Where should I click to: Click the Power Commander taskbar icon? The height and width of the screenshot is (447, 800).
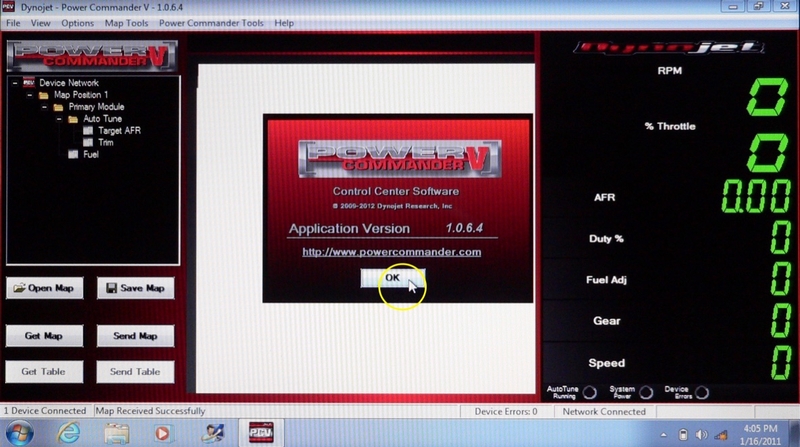coord(262,432)
